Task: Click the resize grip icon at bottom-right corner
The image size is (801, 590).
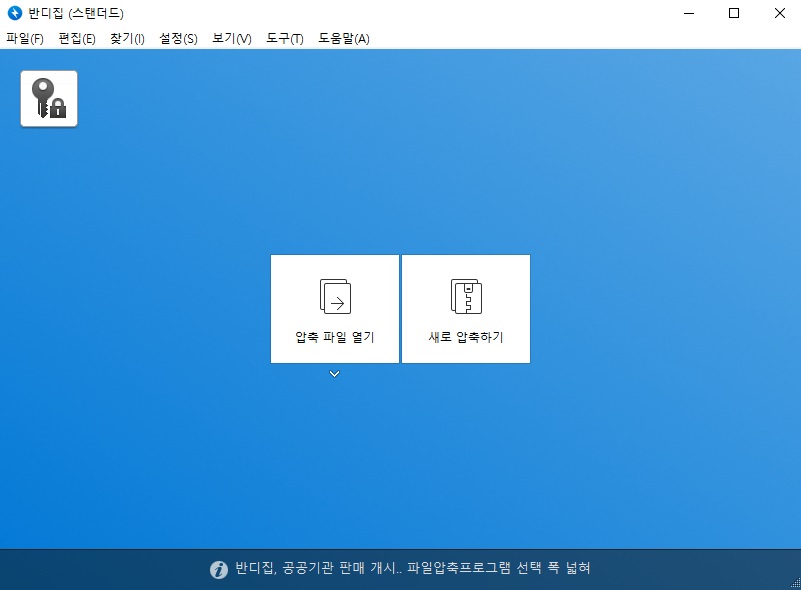Action: (x=794, y=583)
